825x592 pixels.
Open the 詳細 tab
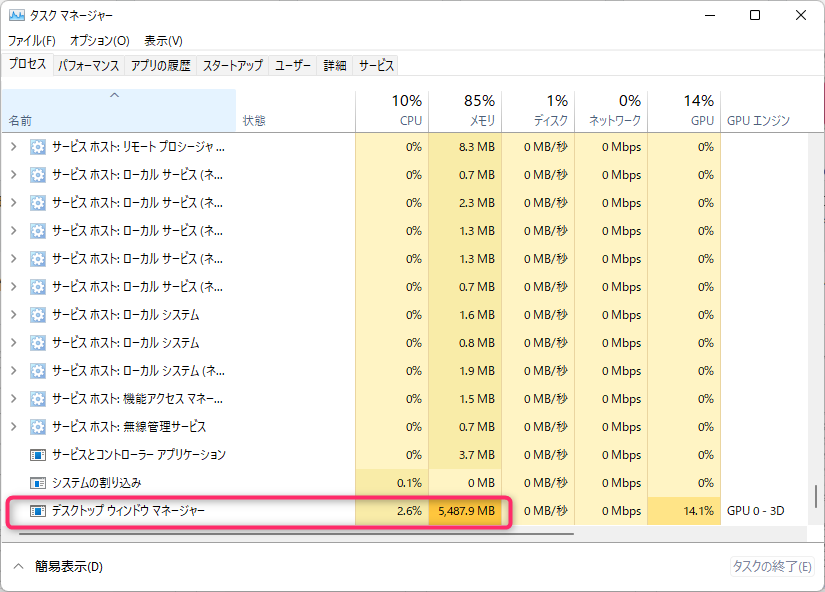(x=335, y=66)
